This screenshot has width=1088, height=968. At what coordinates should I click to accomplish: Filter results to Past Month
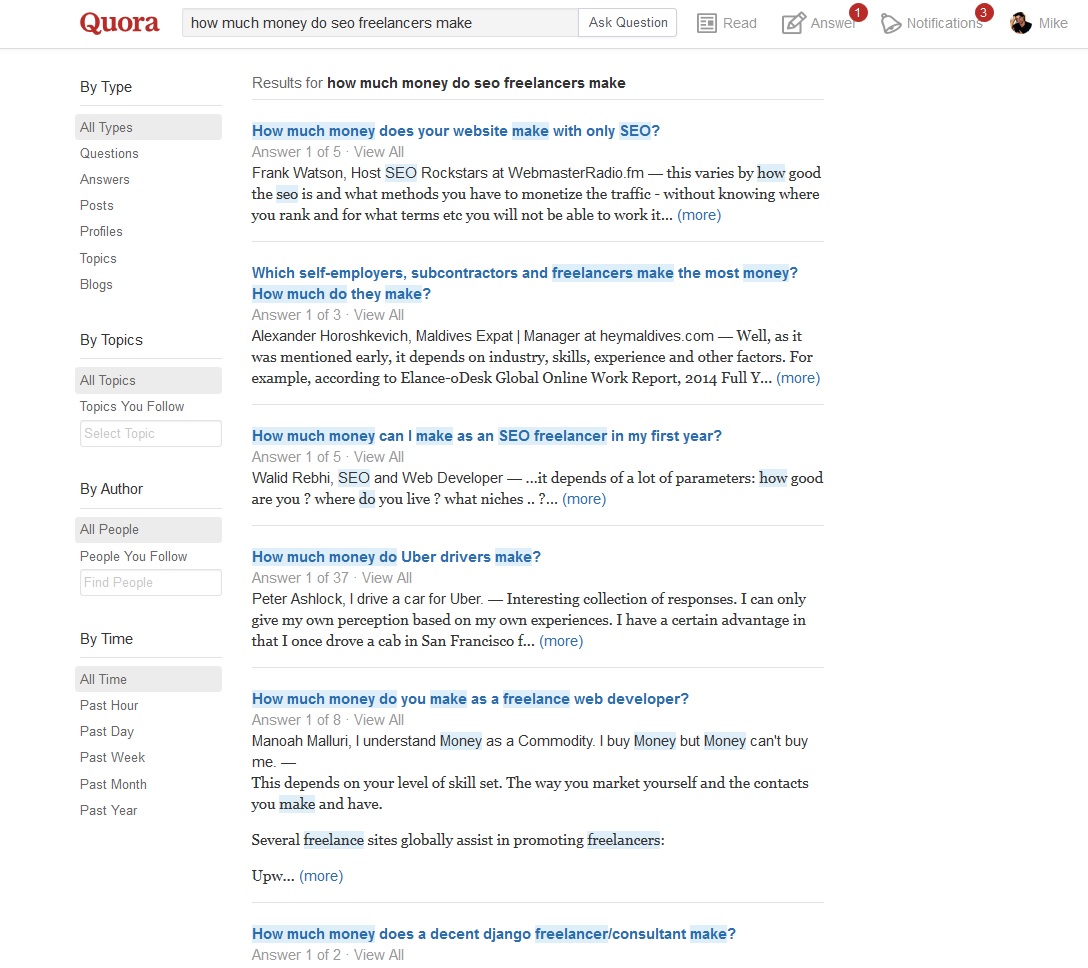[x=113, y=785]
